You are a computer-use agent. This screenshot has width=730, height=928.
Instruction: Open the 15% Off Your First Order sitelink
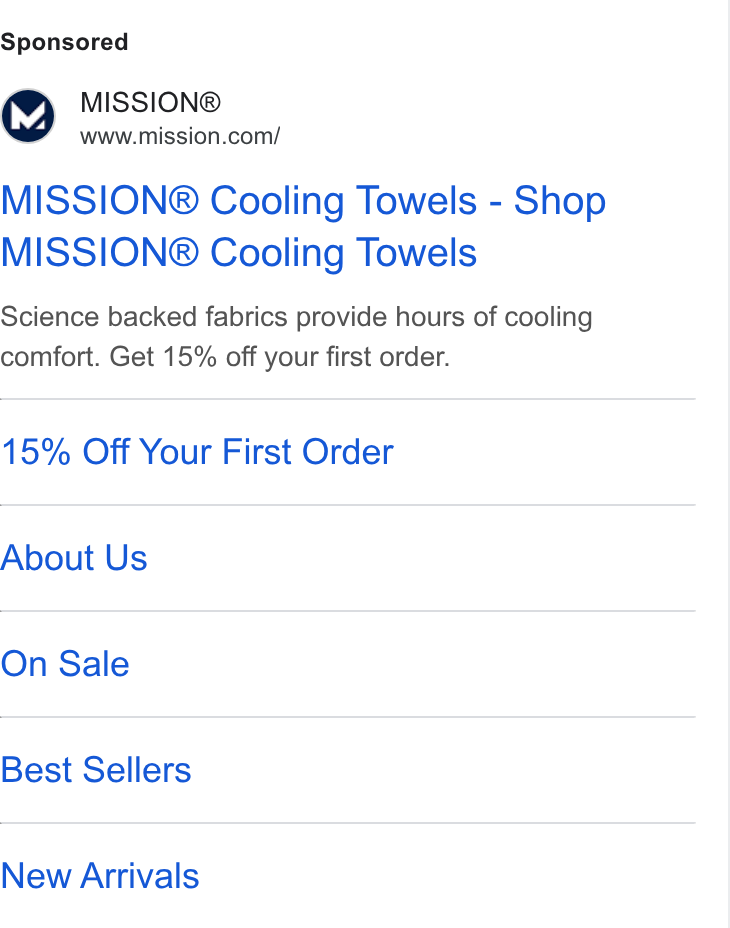197,452
